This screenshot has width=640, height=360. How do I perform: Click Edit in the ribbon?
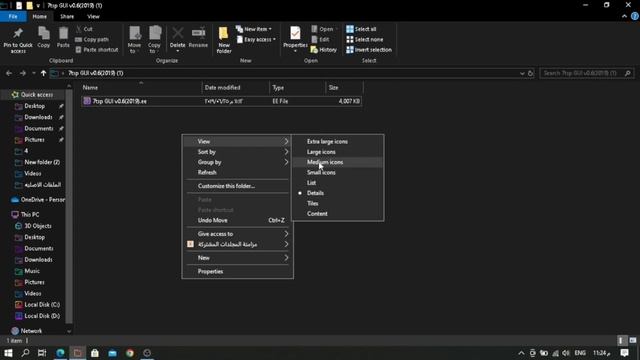tap(320, 40)
